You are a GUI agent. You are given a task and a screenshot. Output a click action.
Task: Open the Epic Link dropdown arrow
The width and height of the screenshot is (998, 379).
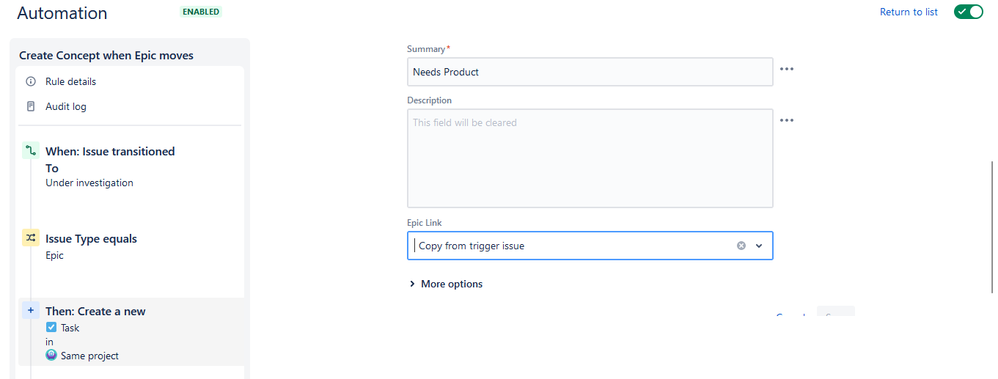759,246
